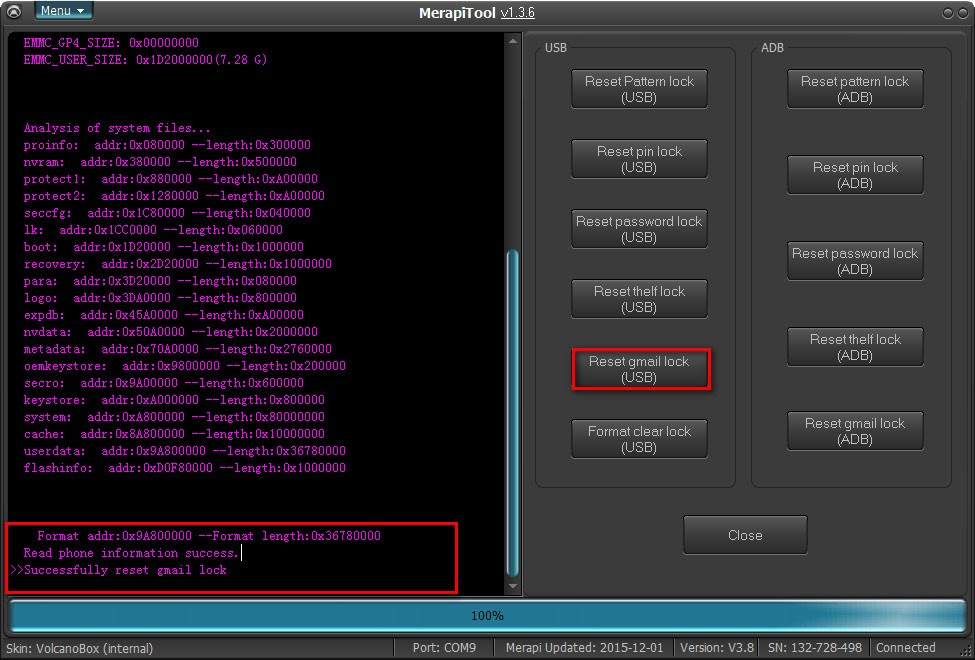Image resolution: width=975 pixels, height=660 pixels.
Task: Click 'Analysis of system files...' log line
Action: click(117, 128)
